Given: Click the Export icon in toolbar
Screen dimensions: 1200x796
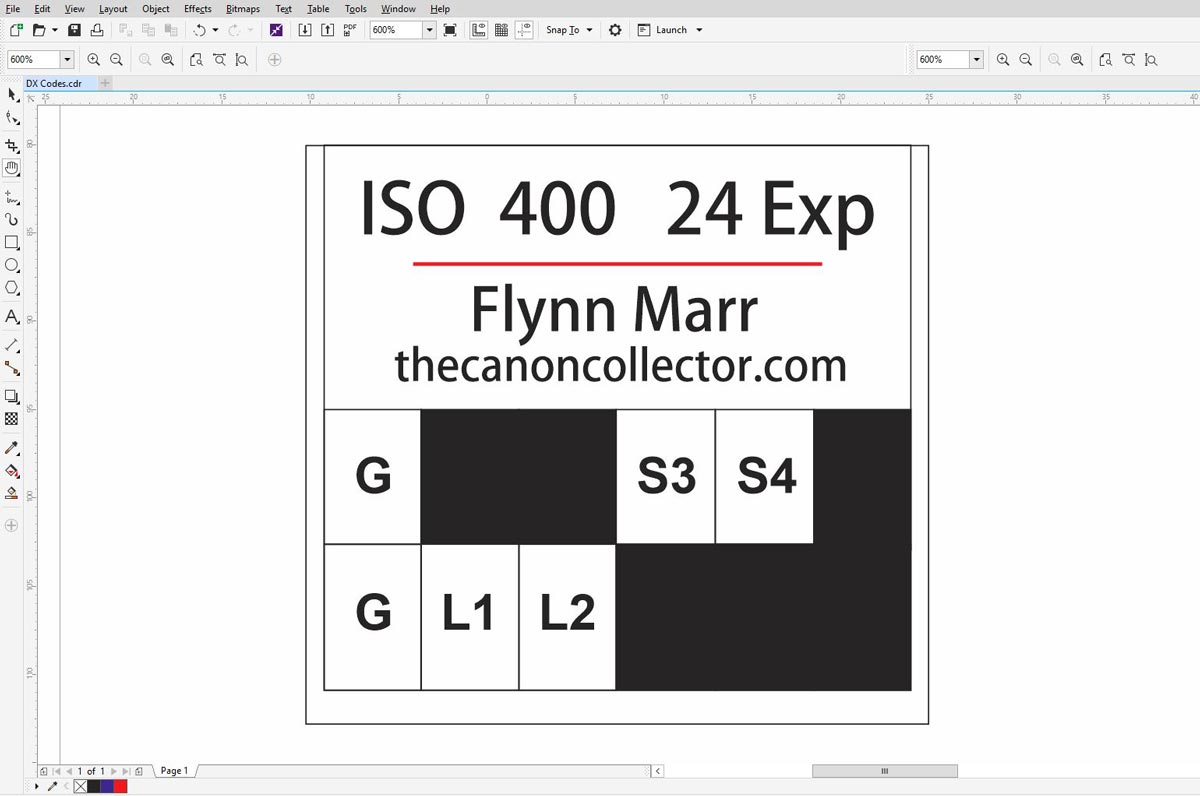Looking at the screenshot, I should (327, 30).
